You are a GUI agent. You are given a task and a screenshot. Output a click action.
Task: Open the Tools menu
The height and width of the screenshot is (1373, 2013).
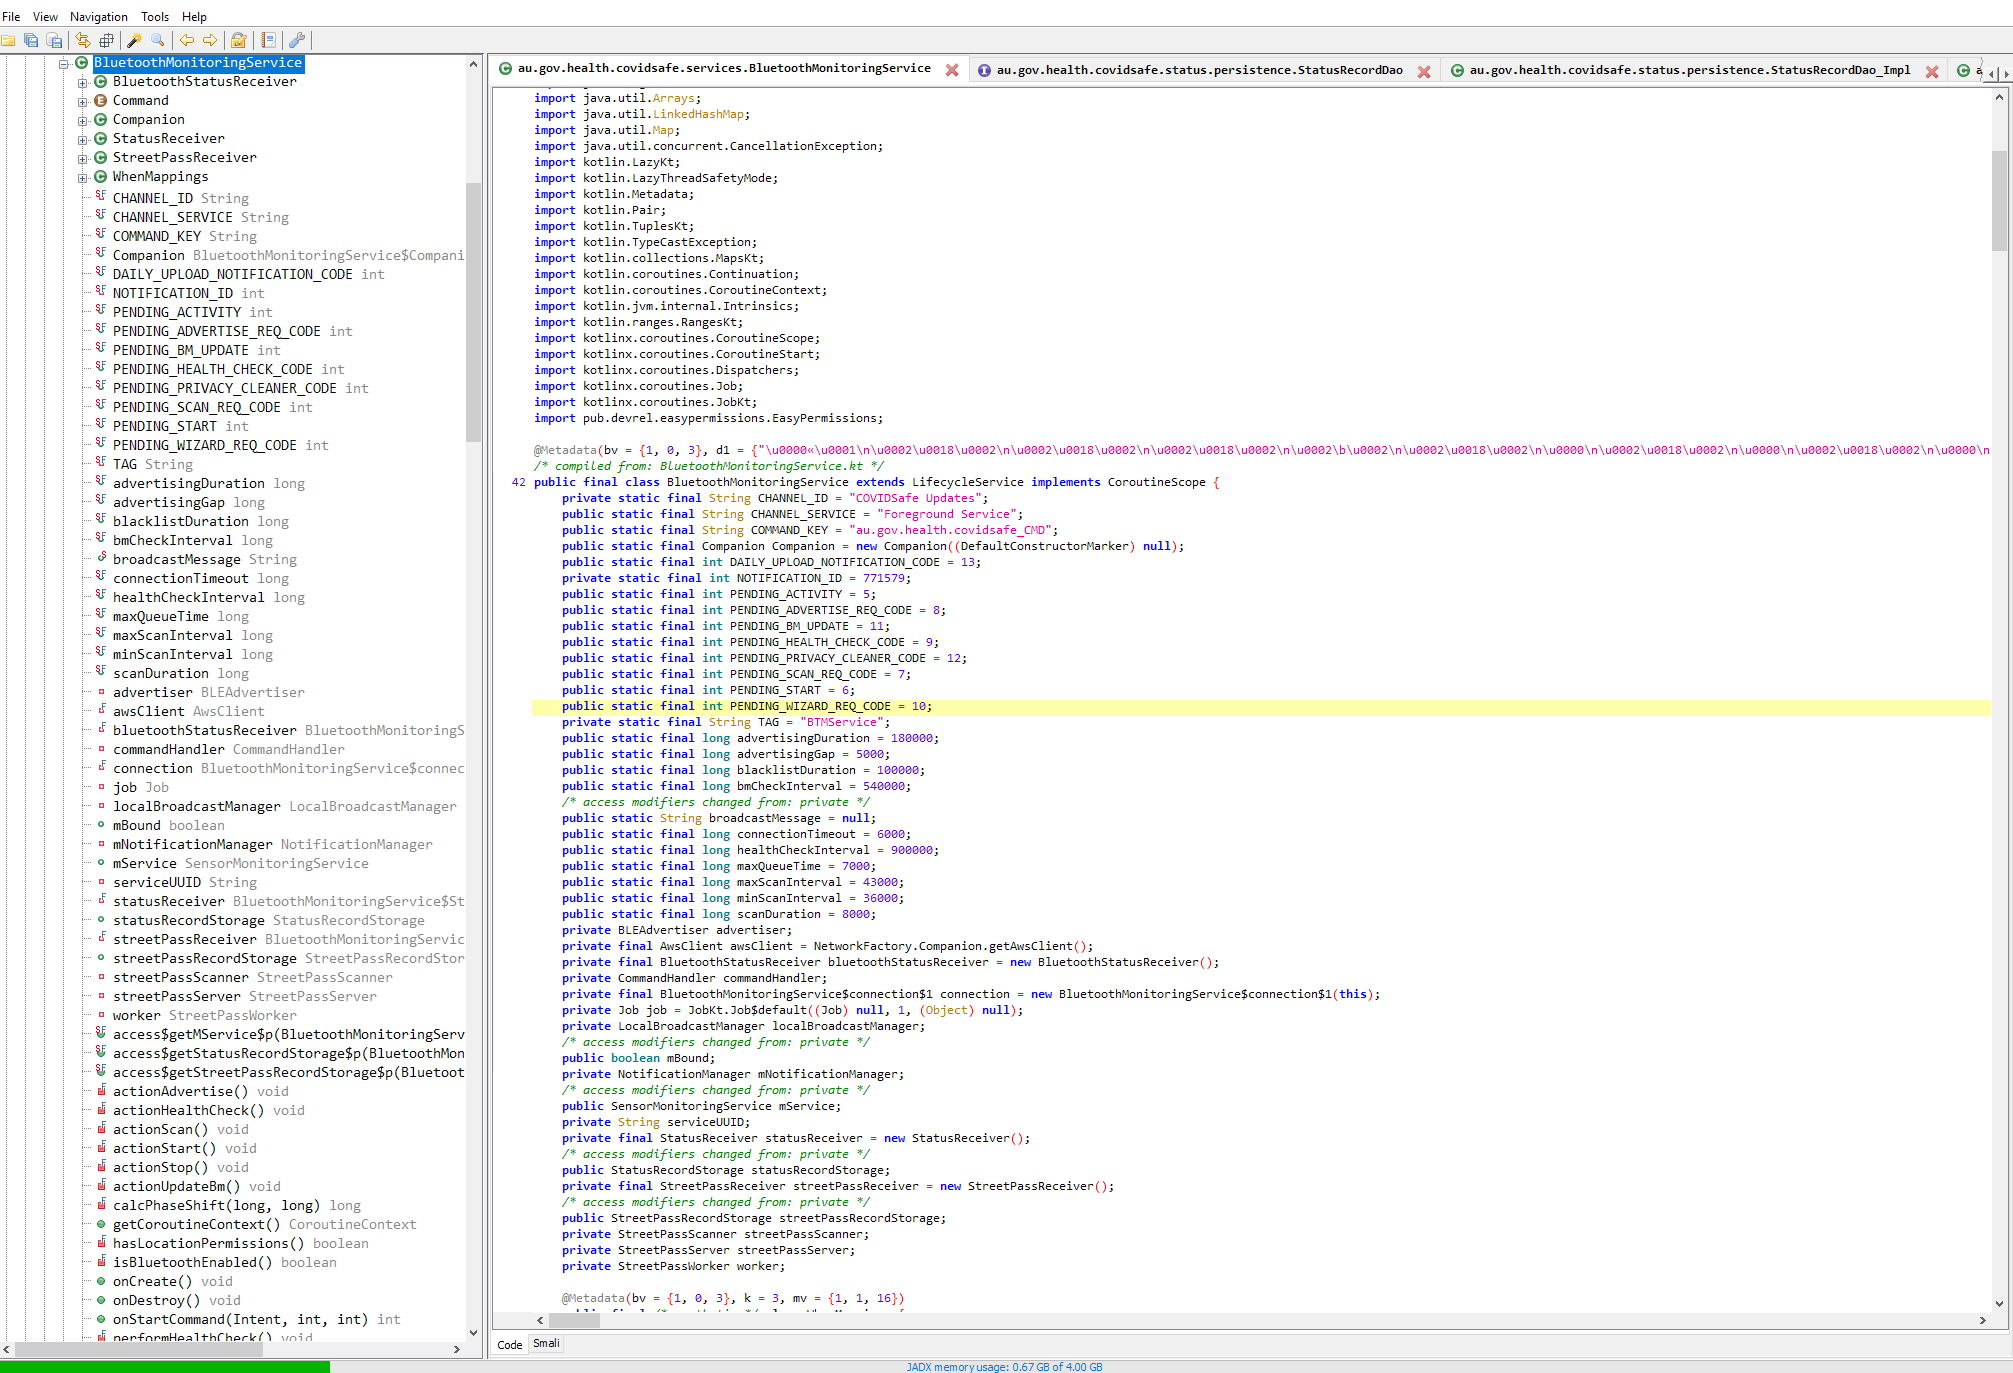coord(155,17)
